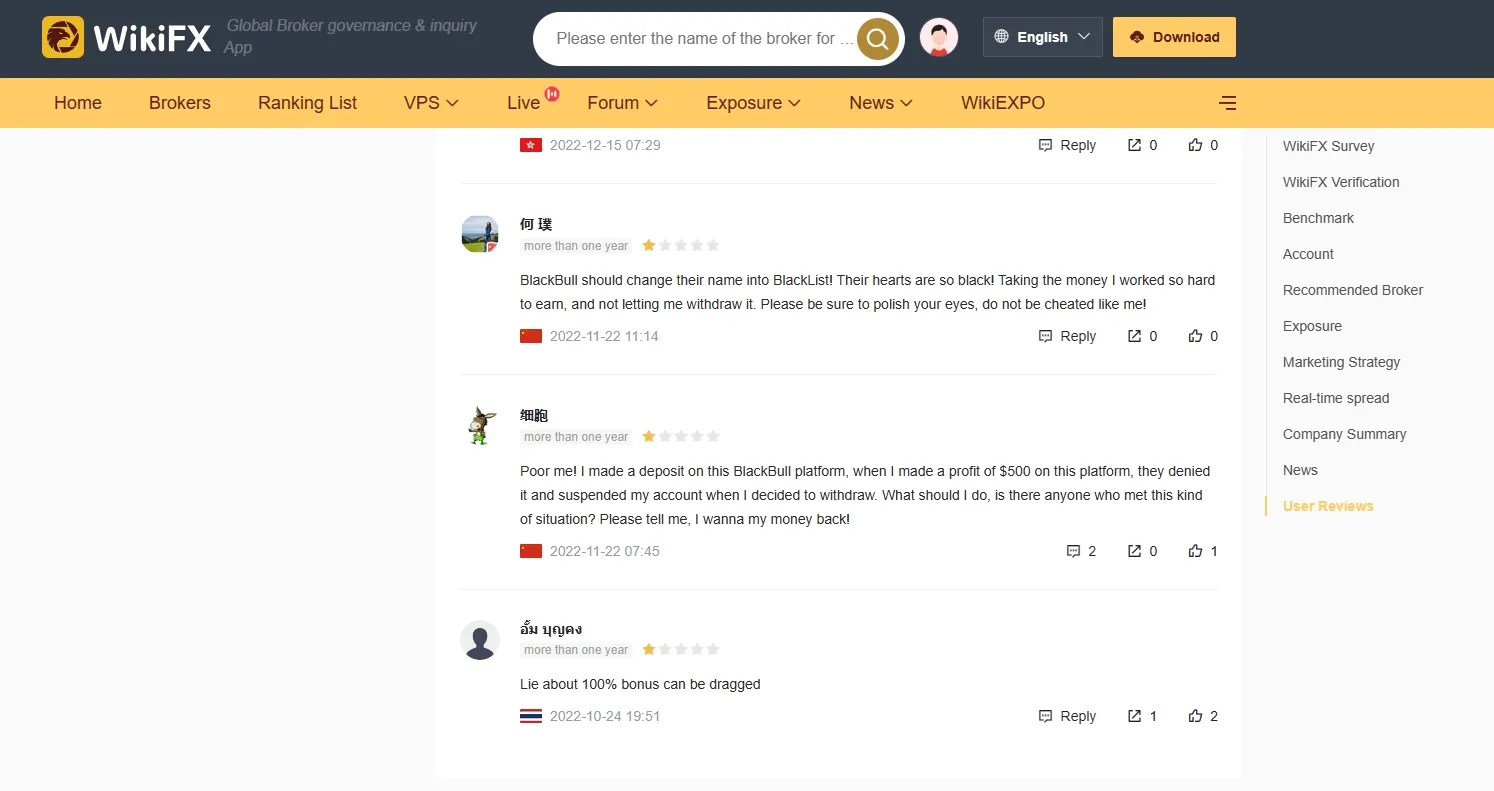Image resolution: width=1494 pixels, height=791 pixels.
Task: Click the Live broadcast badge icon
Action: [551, 94]
